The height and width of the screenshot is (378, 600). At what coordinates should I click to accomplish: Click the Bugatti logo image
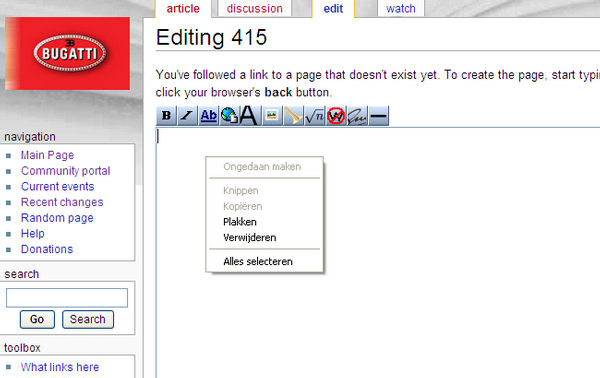point(68,53)
